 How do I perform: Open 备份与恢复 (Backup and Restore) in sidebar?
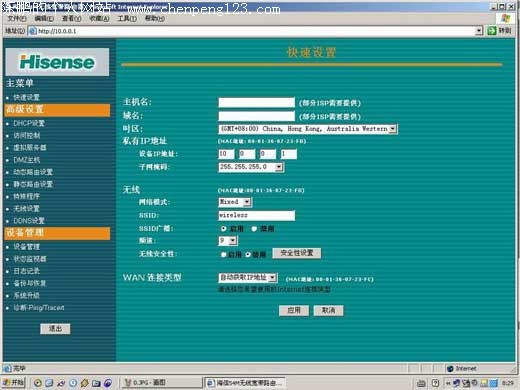tap(30, 283)
